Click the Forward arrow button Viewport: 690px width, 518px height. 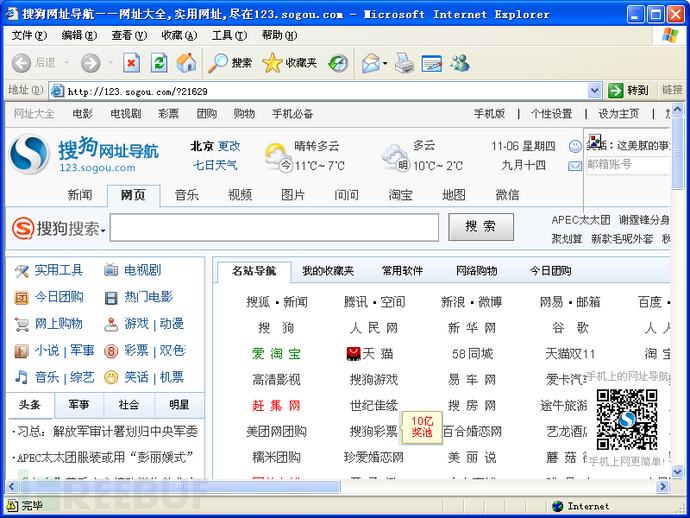[x=91, y=63]
